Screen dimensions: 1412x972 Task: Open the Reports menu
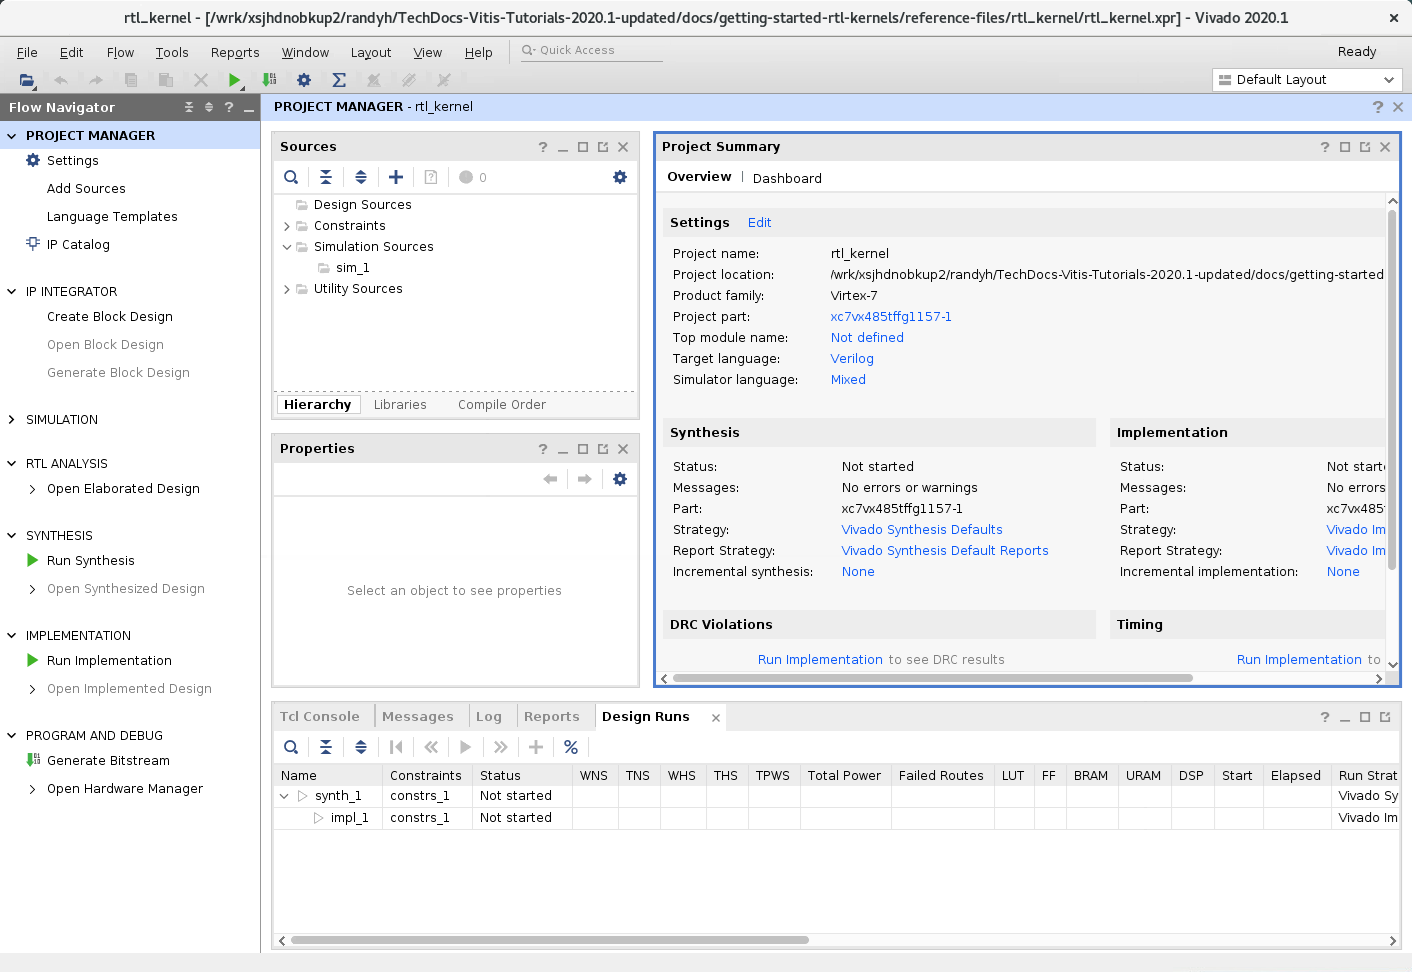(x=235, y=52)
